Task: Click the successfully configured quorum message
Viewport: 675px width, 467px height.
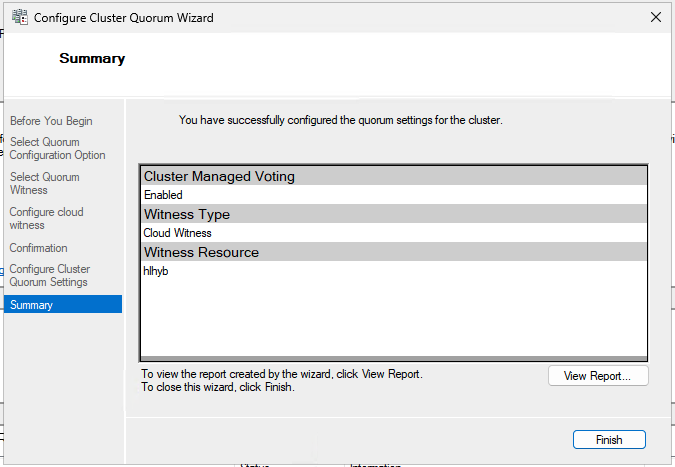Action: click(x=340, y=120)
